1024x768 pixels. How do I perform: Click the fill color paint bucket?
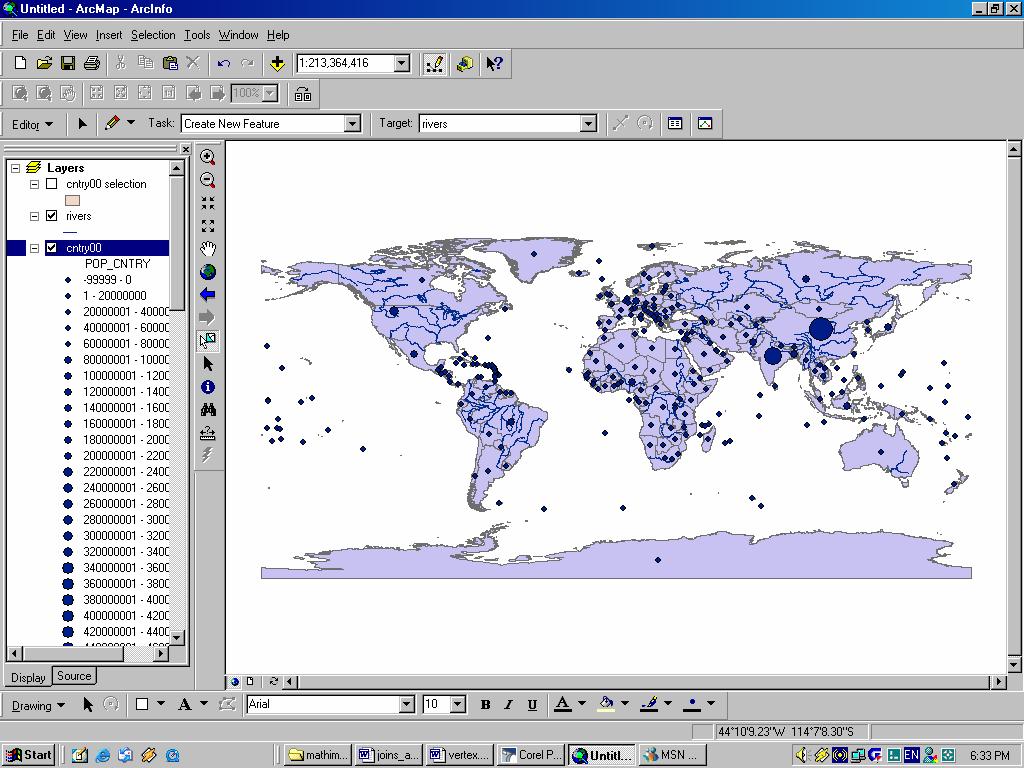click(x=606, y=704)
